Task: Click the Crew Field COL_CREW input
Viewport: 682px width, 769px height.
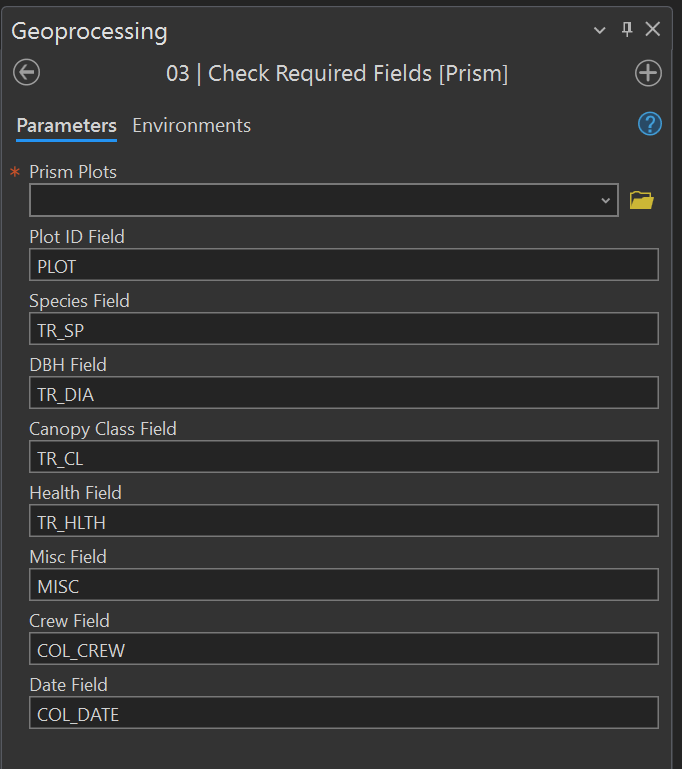Action: [343, 649]
